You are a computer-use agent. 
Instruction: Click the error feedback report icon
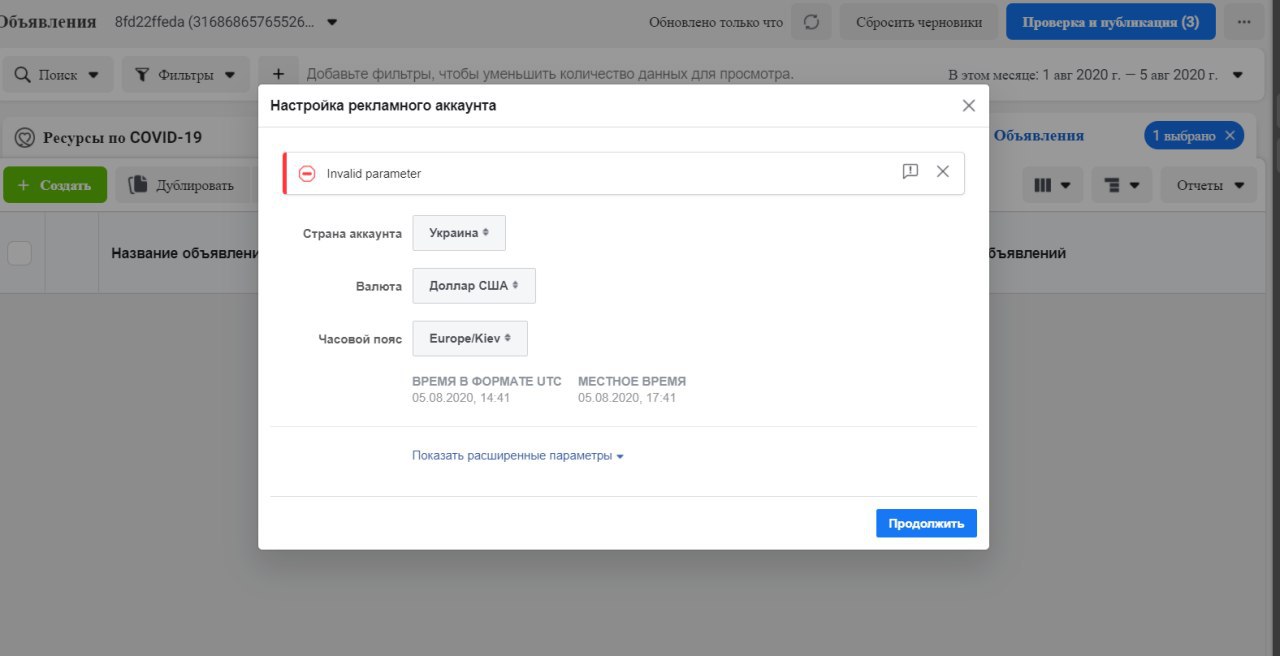pos(910,172)
